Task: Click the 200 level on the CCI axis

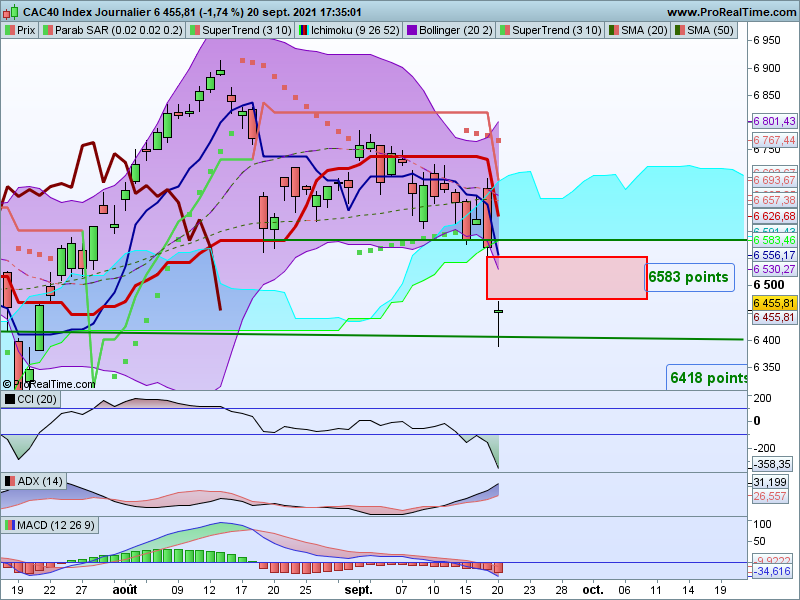Action: coord(762,398)
